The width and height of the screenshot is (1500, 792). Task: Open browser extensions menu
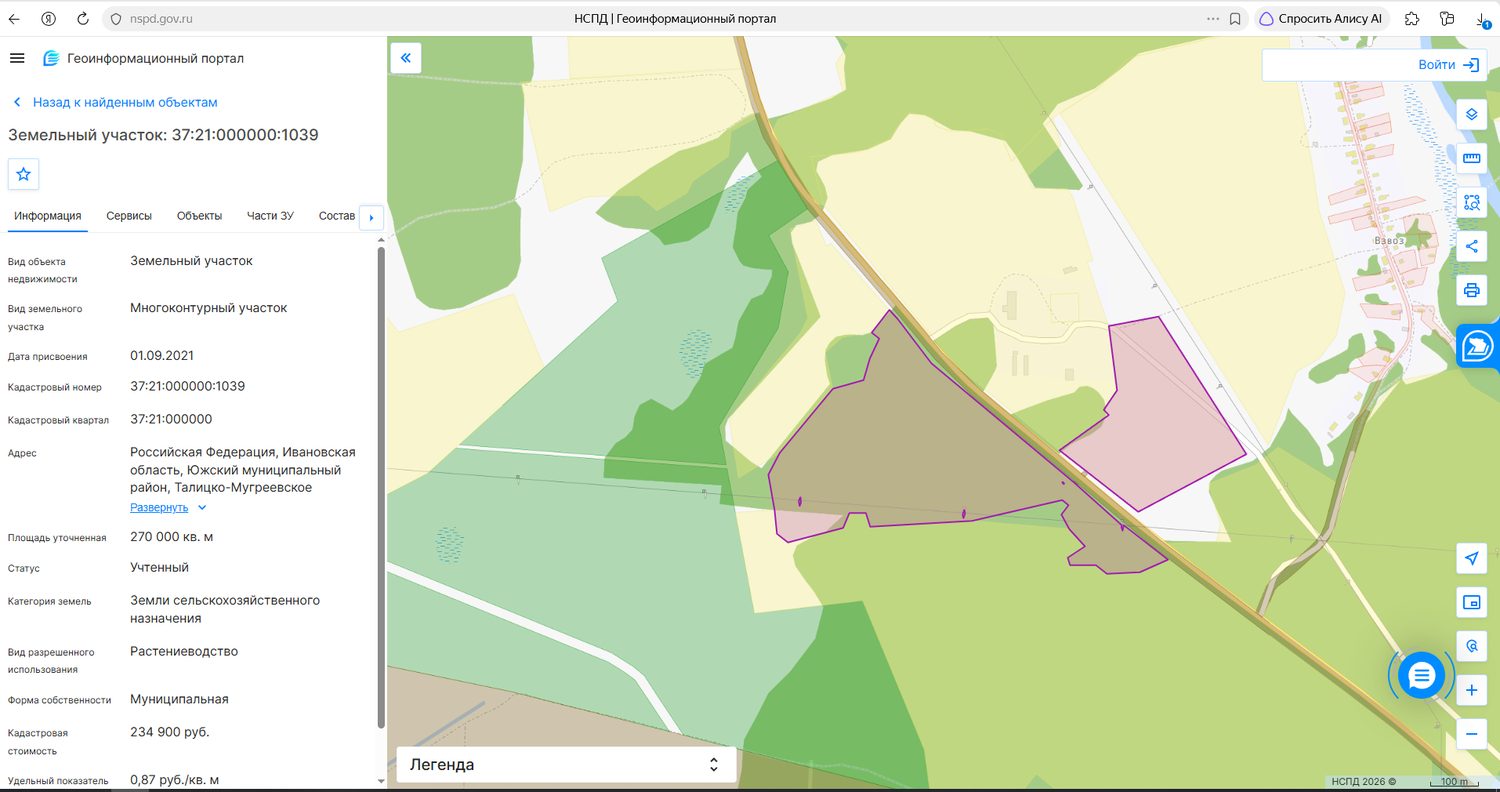click(x=1412, y=19)
